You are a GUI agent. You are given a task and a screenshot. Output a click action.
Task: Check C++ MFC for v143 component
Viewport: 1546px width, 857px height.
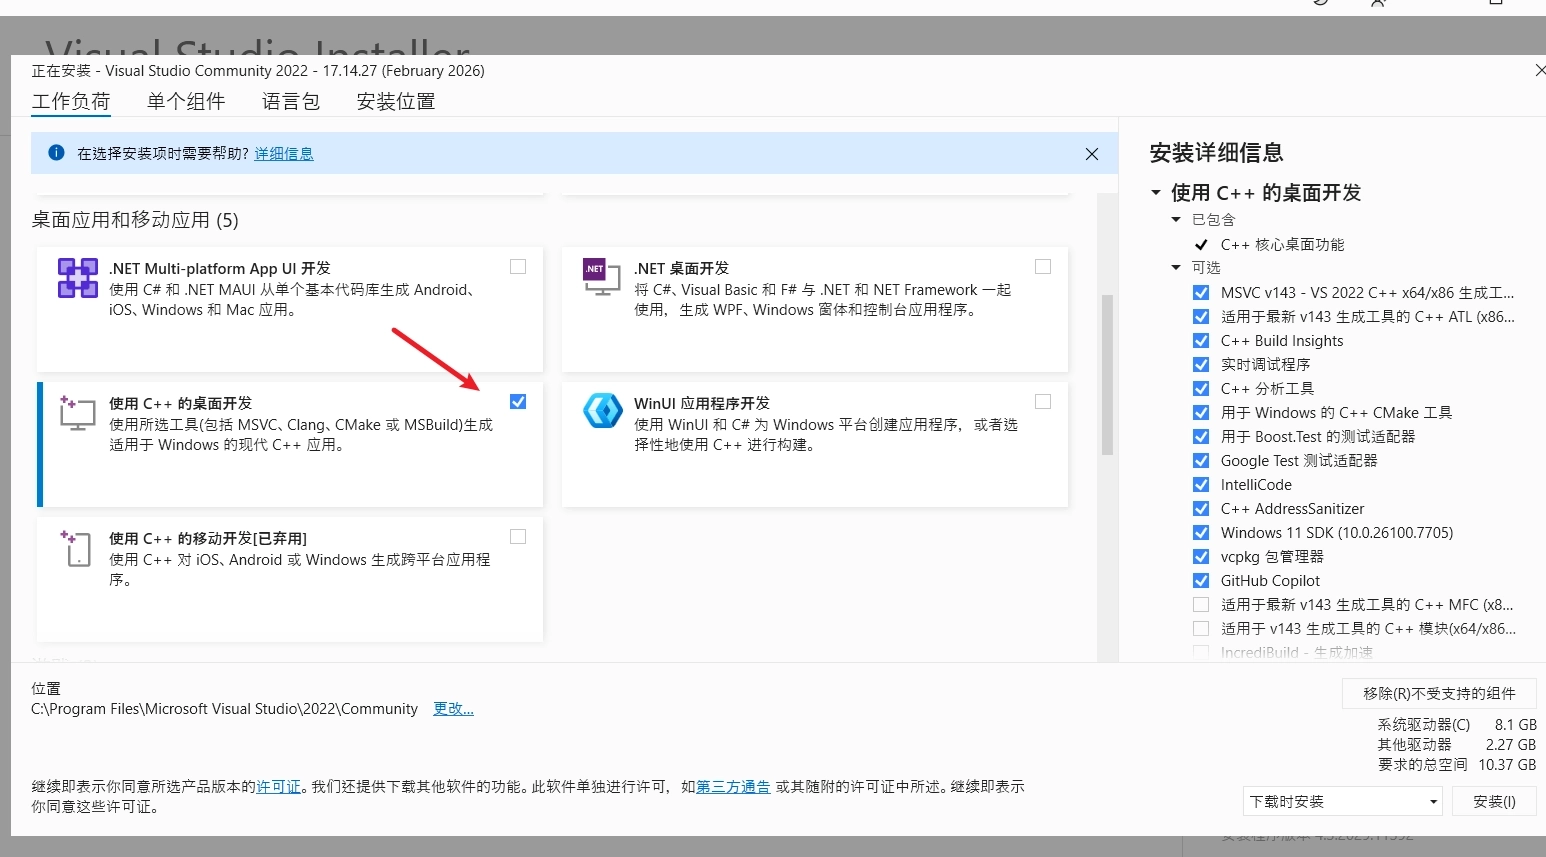tap(1201, 605)
